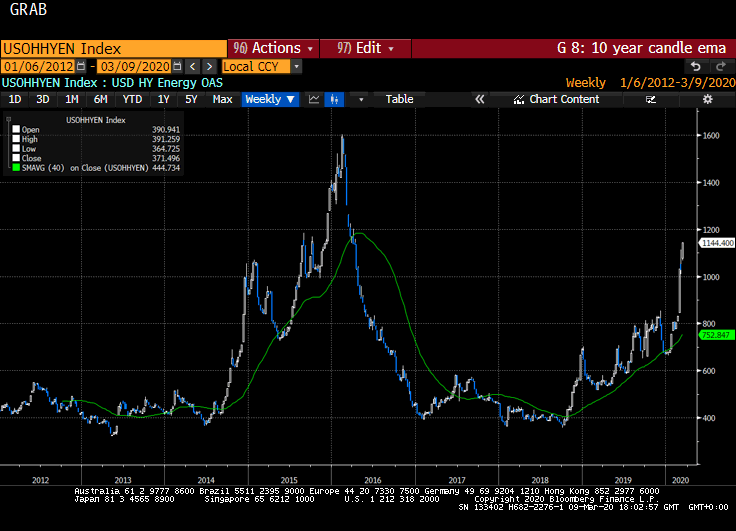Expand the Actions menu dropdown
The width and height of the screenshot is (736, 531).
pyautogui.click(x=273, y=48)
